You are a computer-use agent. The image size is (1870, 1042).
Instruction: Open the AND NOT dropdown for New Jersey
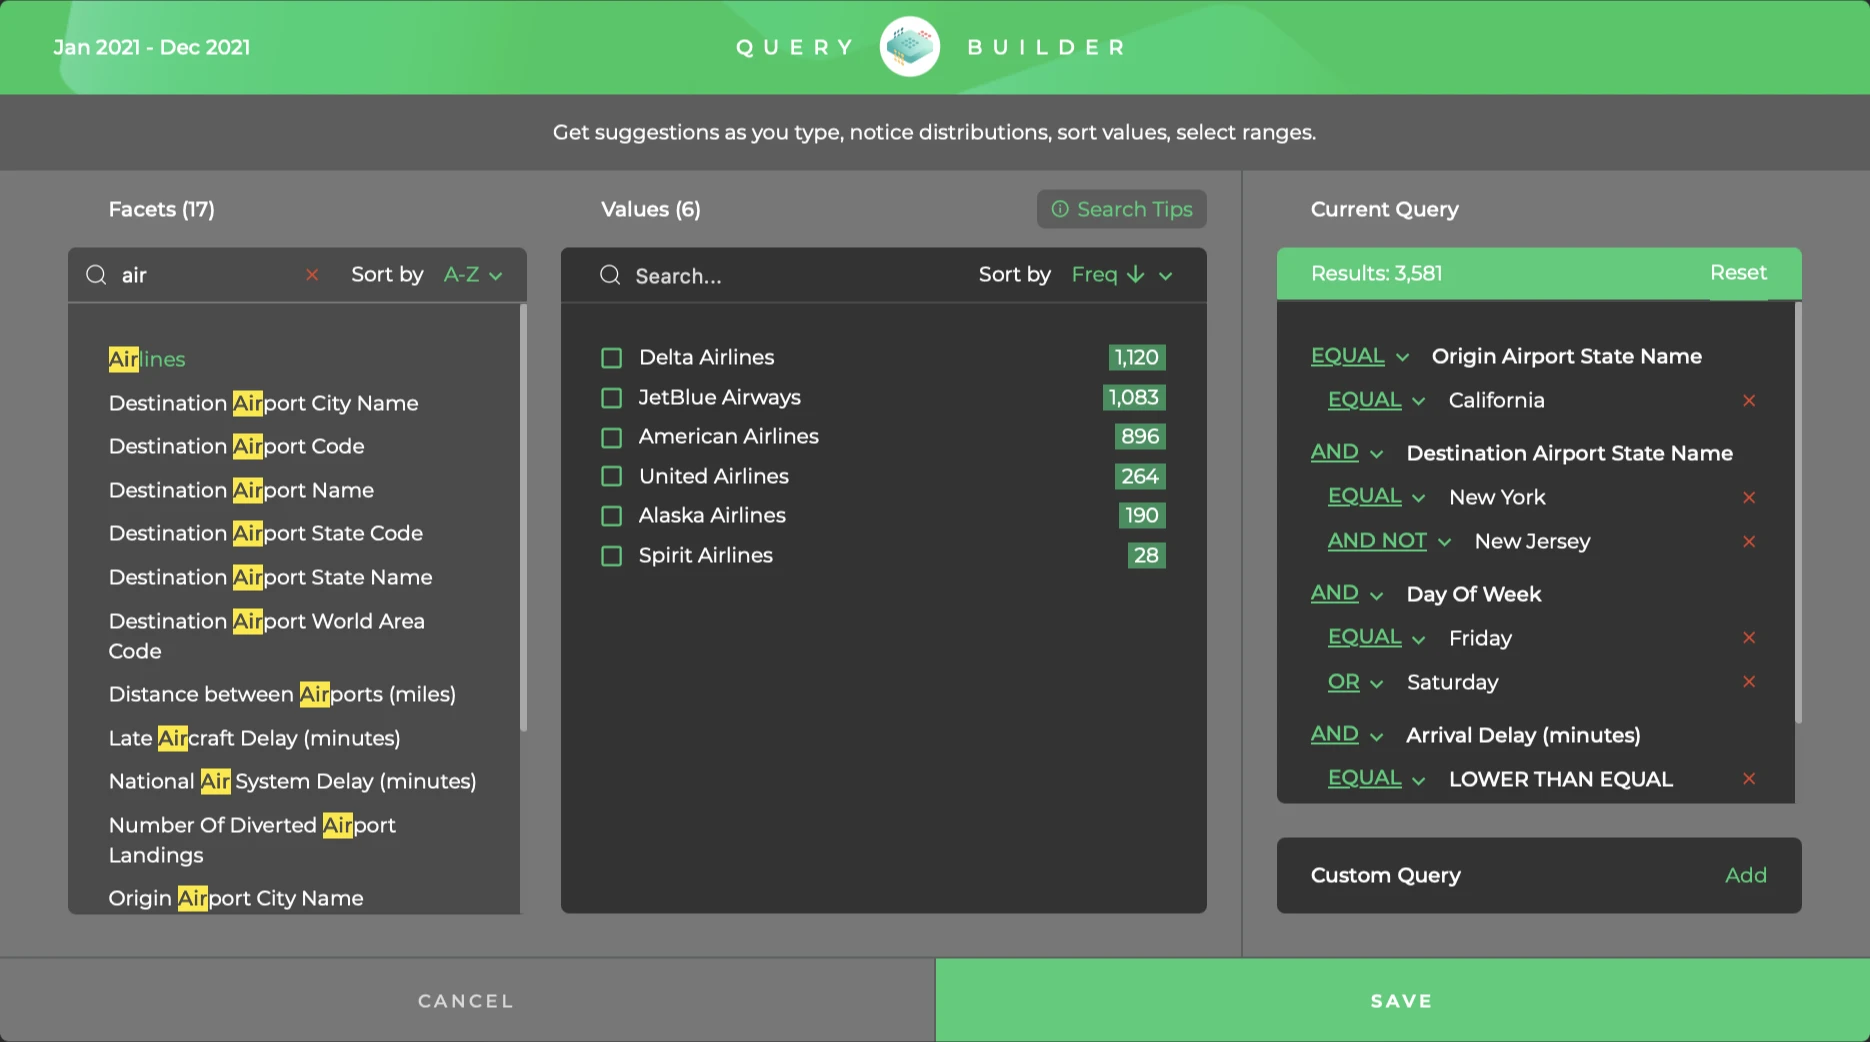(x=1389, y=541)
